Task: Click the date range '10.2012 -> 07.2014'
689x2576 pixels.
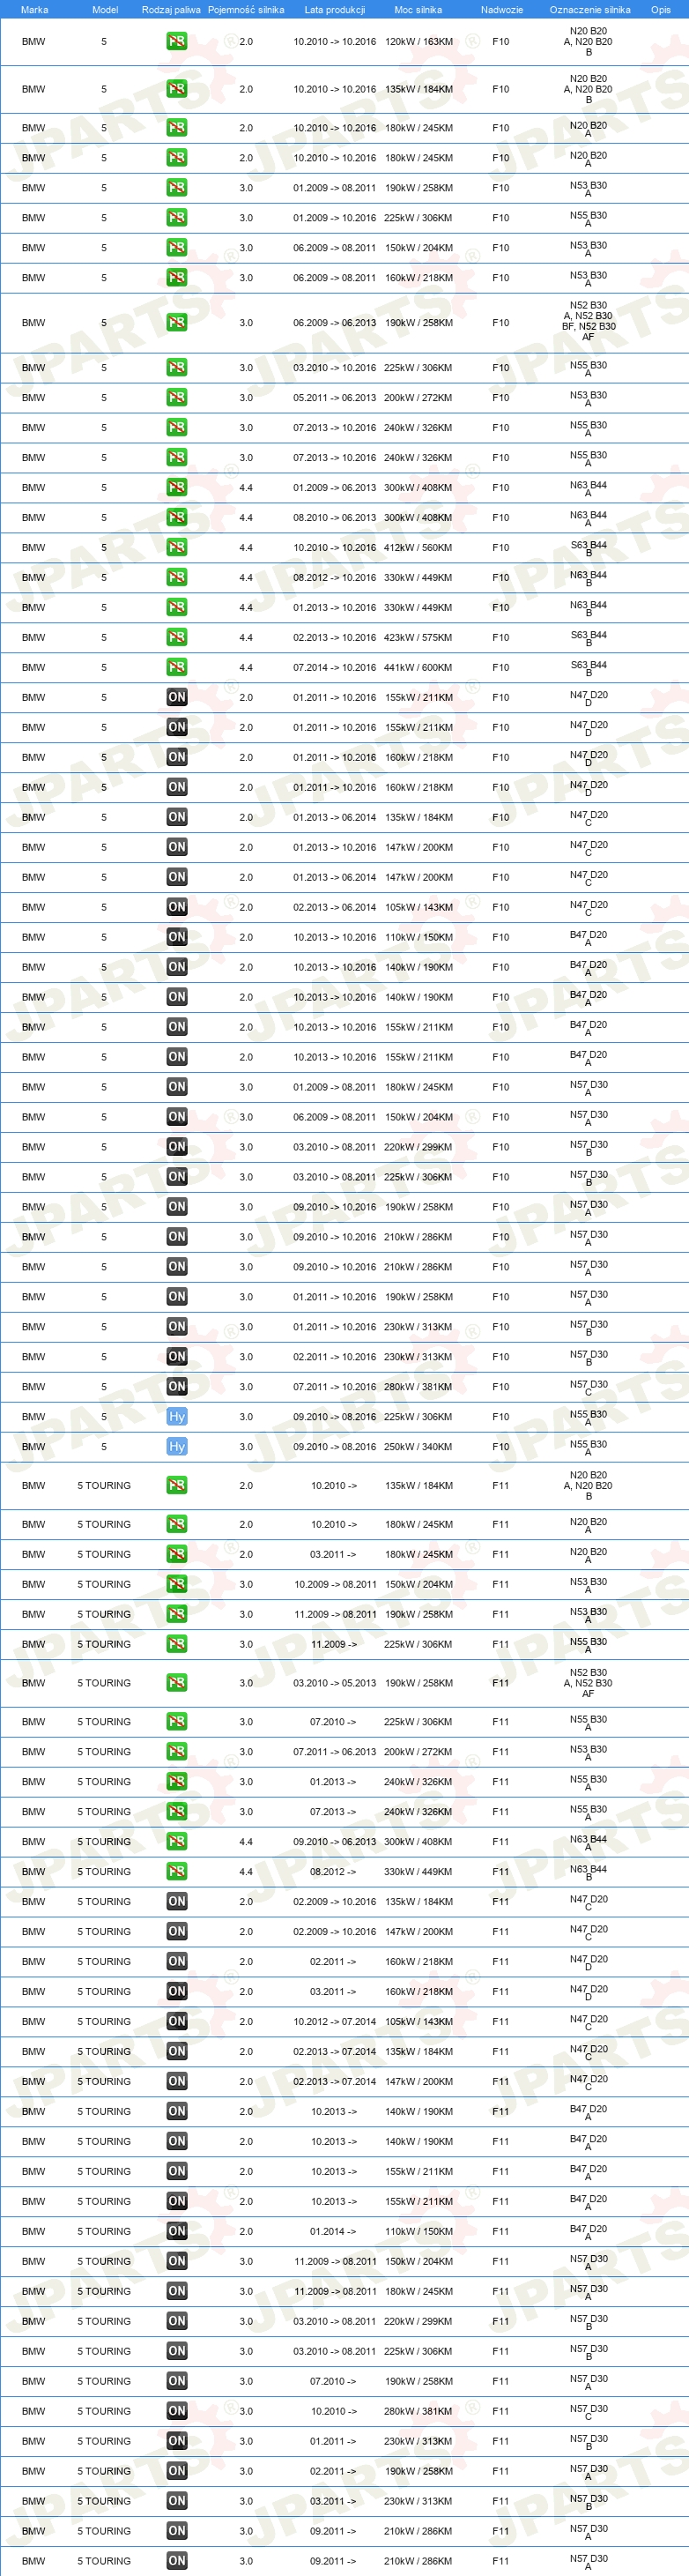Action: tap(335, 2022)
